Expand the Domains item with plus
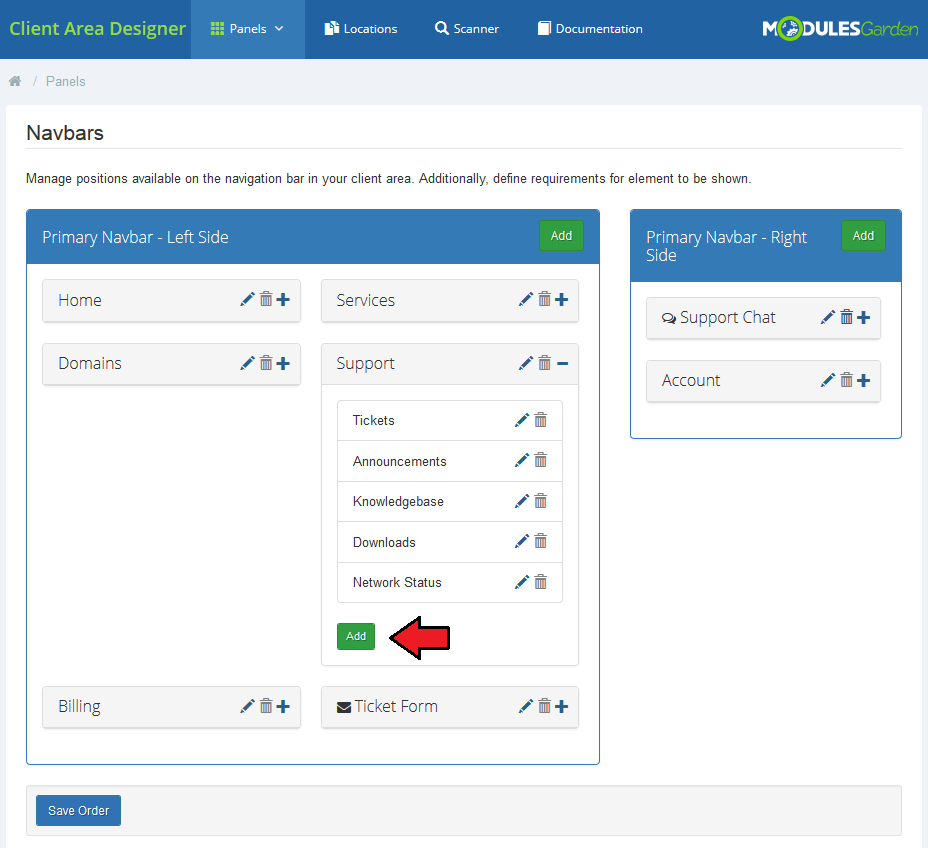The height and width of the screenshot is (848, 928). [x=283, y=363]
